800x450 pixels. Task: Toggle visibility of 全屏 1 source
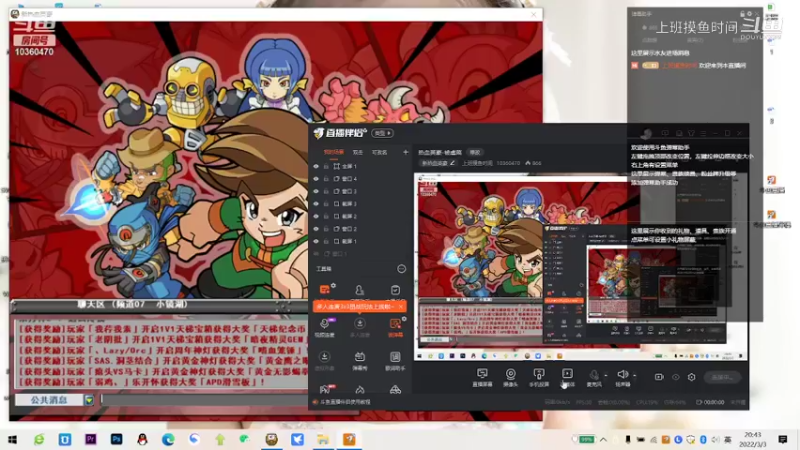pyautogui.click(x=316, y=166)
